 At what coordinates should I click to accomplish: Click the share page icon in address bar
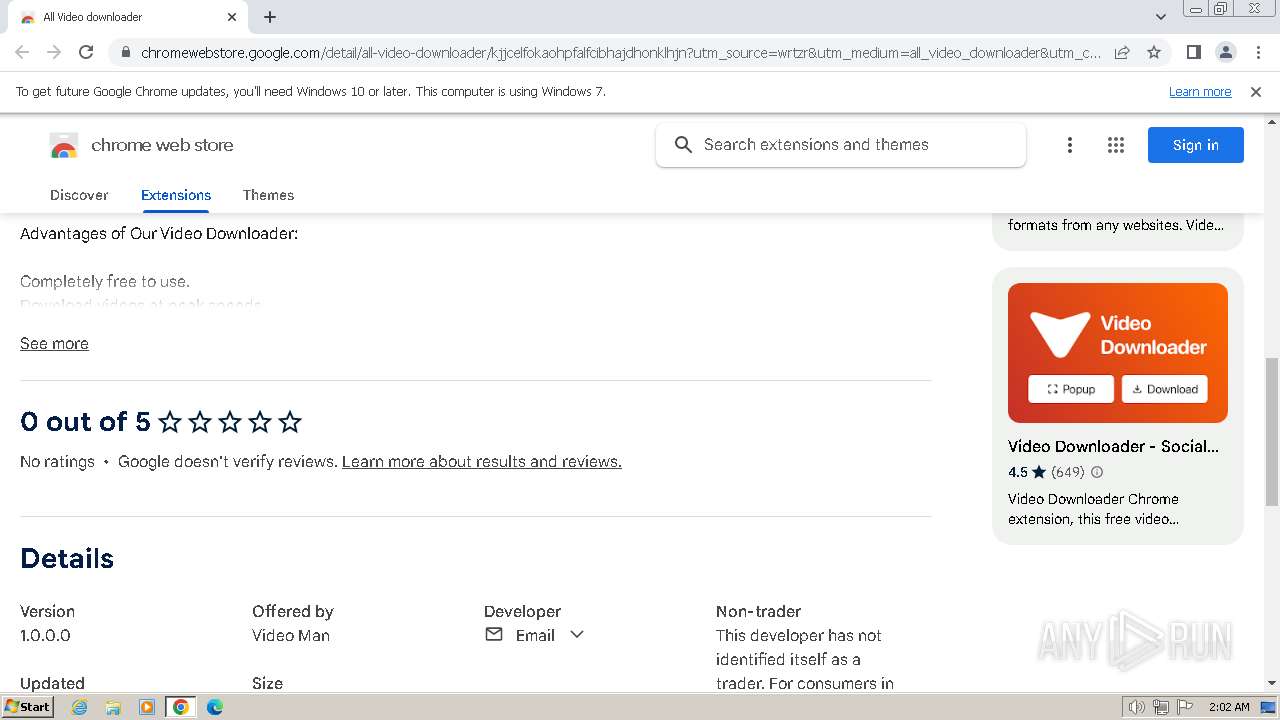[1122, 52]
